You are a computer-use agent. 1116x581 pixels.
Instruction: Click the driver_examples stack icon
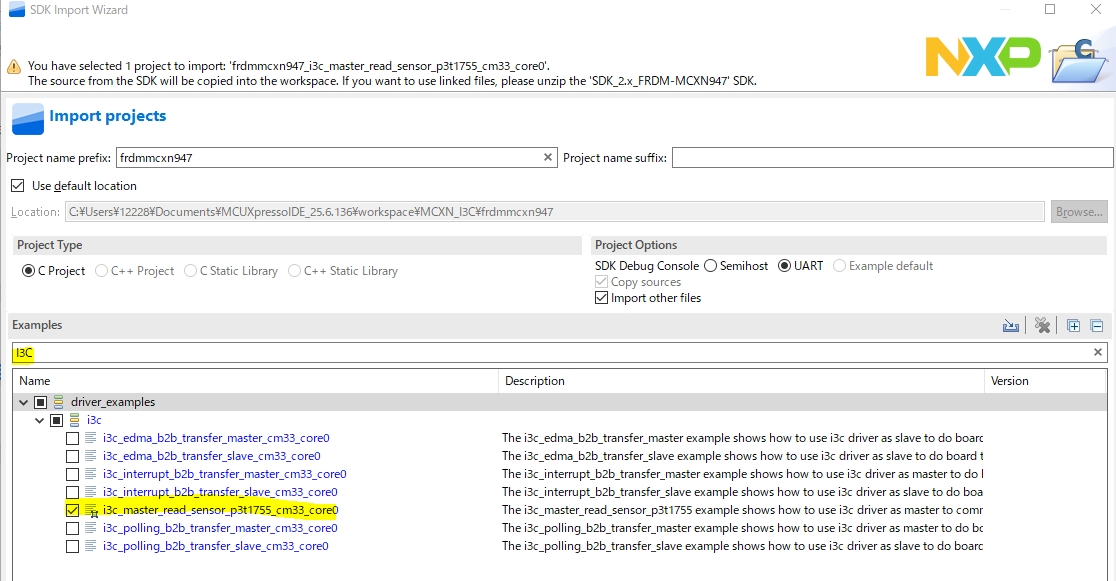click(x=58, y=402)
